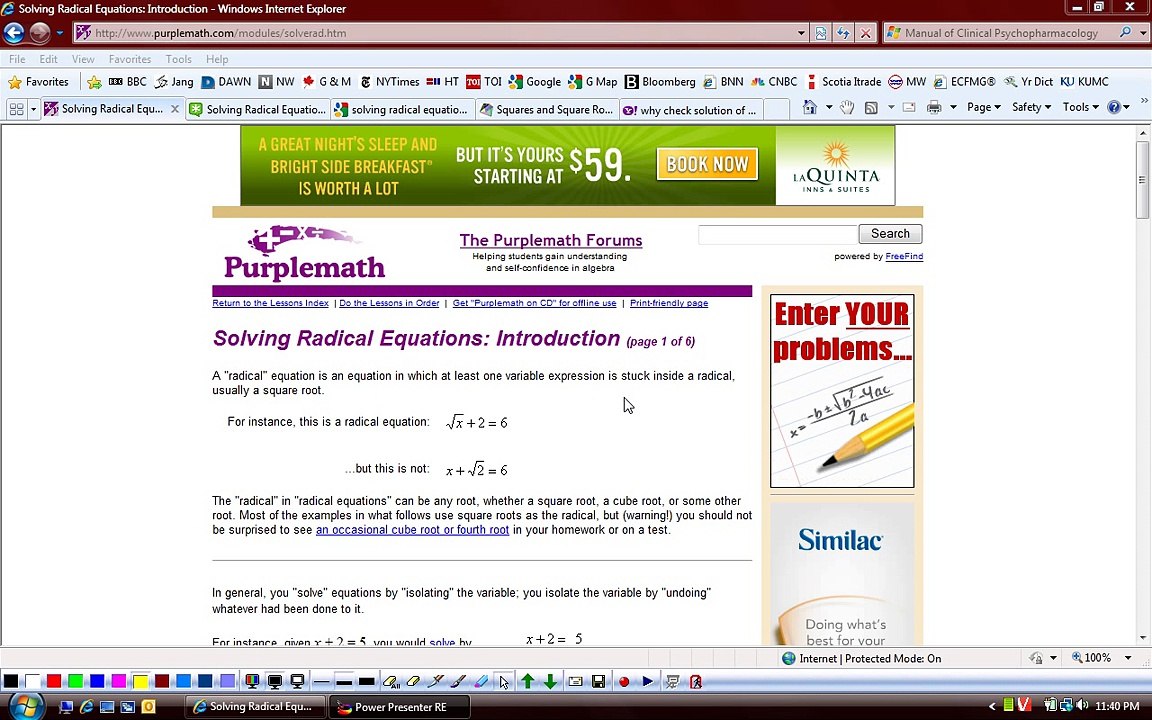
Task: Open the address bar history dropdown
Action: tap(801, 33)
